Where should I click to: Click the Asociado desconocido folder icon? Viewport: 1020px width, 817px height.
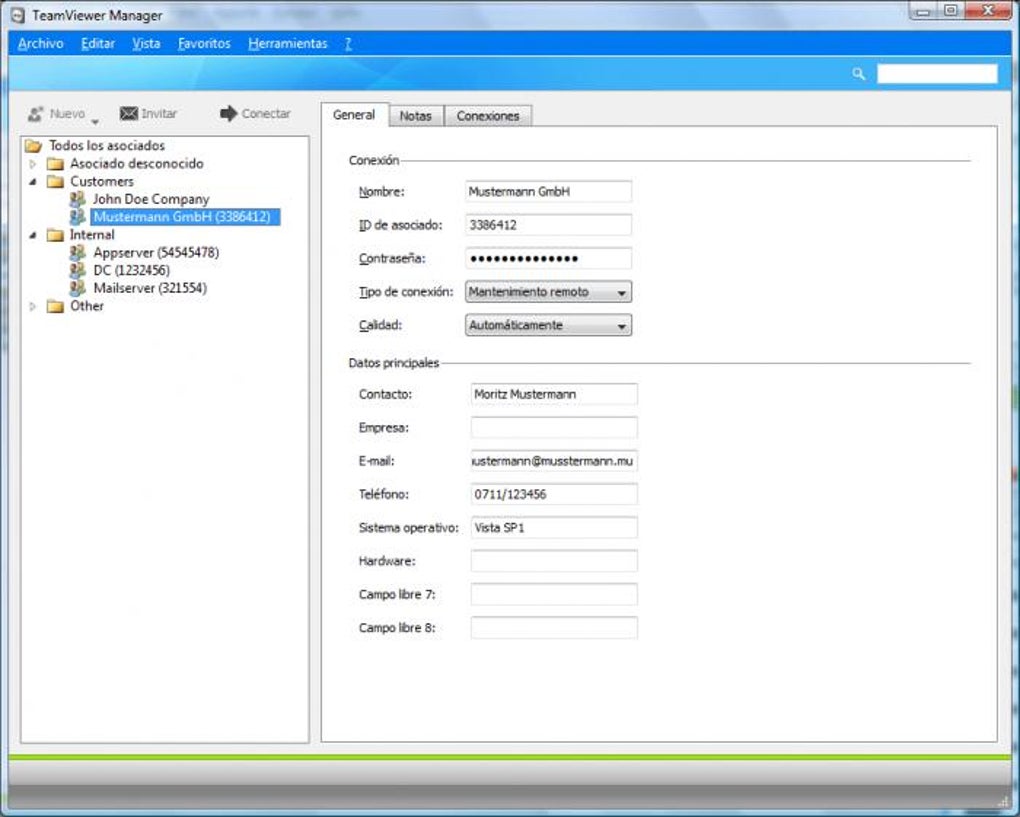tap(55, 164)
